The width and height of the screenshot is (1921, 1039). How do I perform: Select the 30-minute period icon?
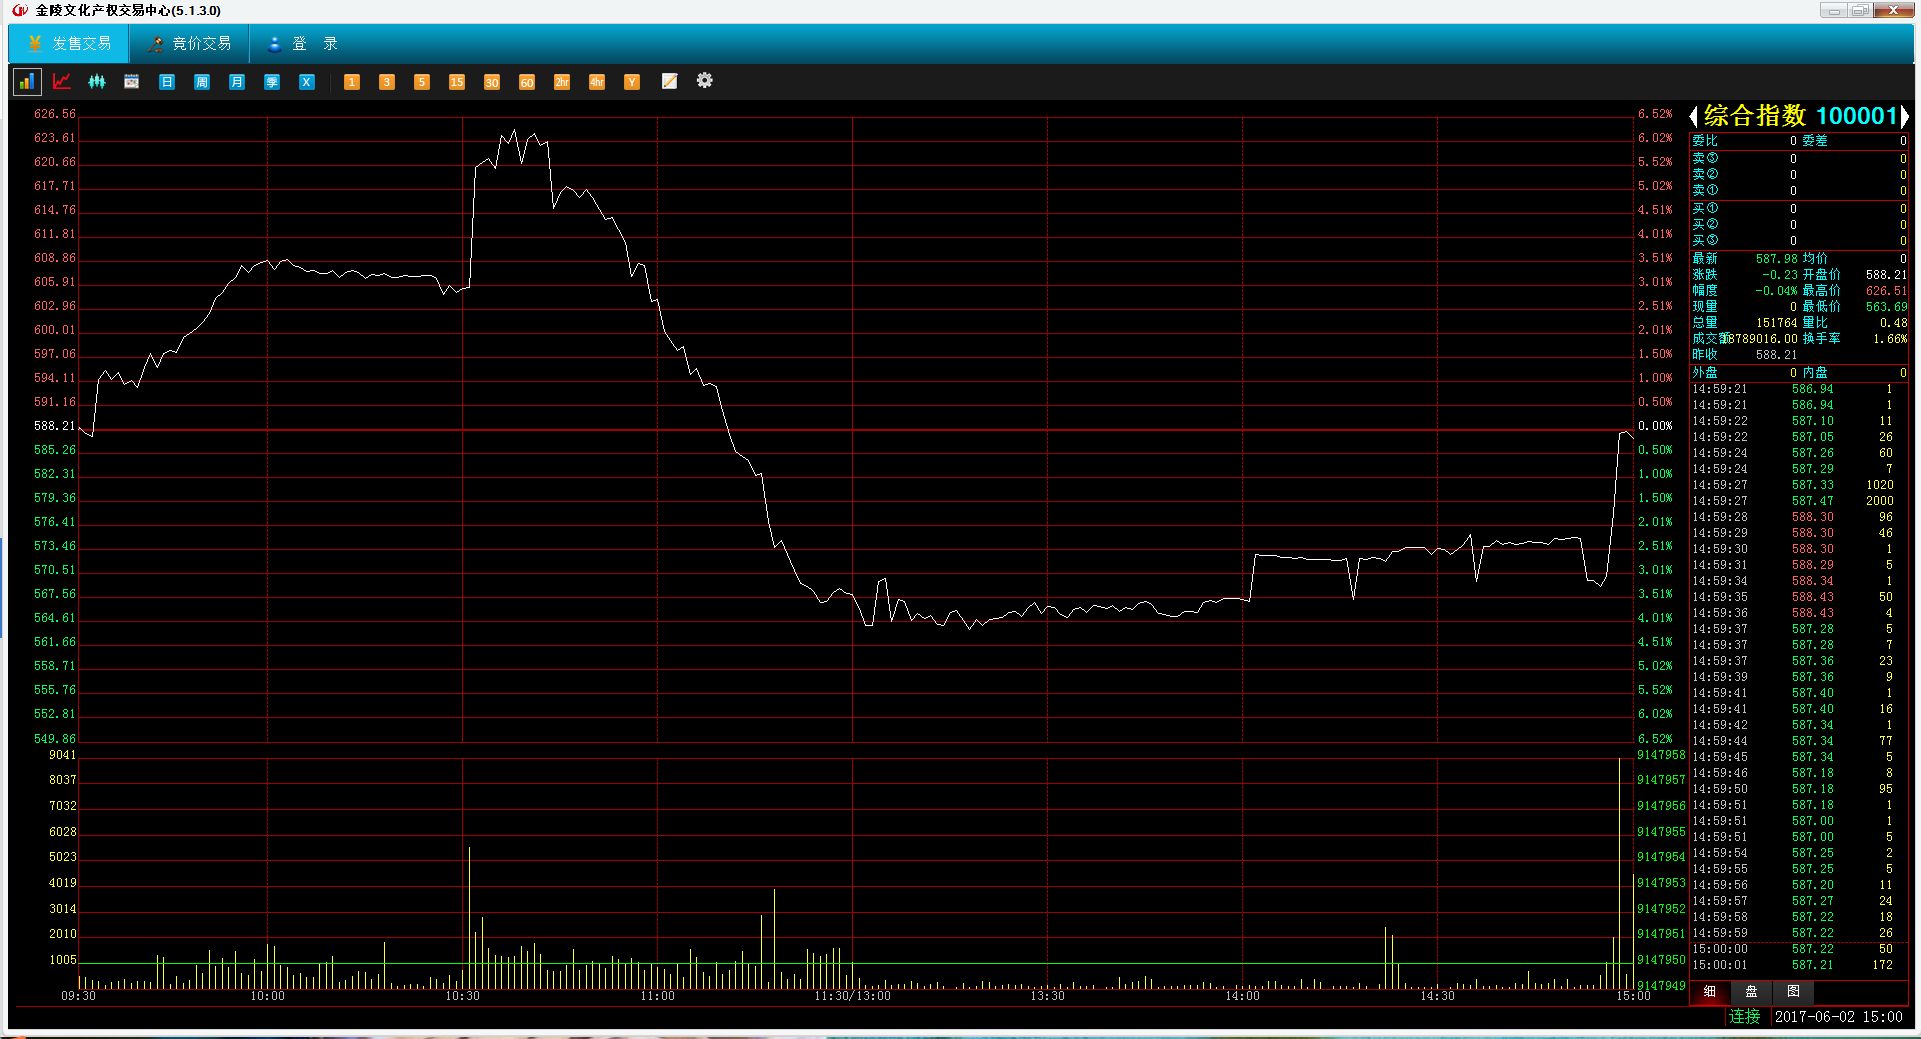(x=492, y=82)
